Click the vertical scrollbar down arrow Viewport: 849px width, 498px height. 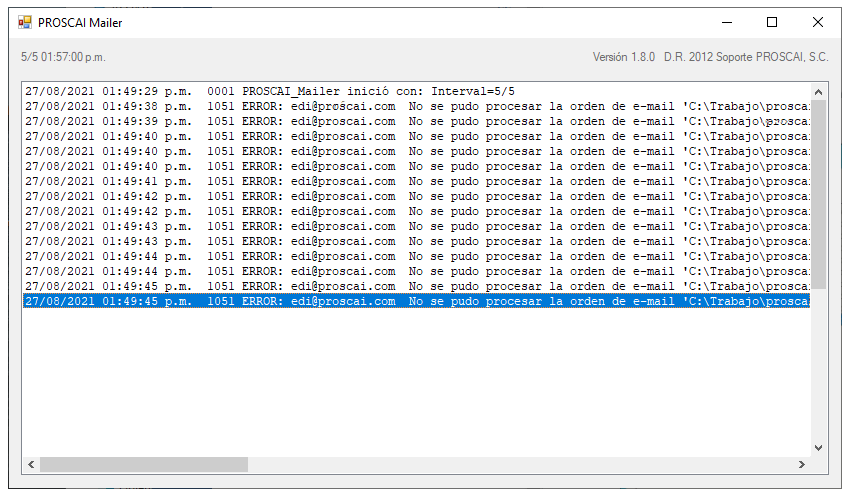(818, 448)
